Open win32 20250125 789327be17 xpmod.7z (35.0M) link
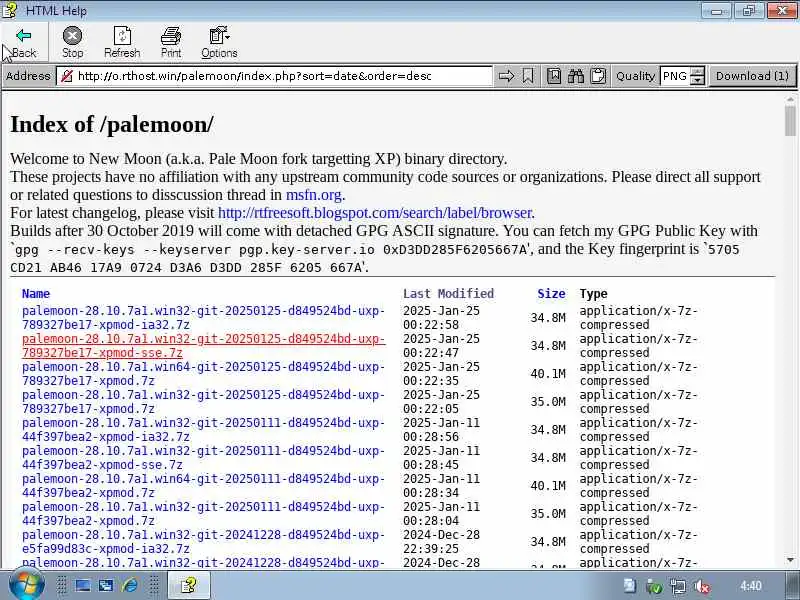The width and height of the screenshot is (800, 600). click(203, 402)
